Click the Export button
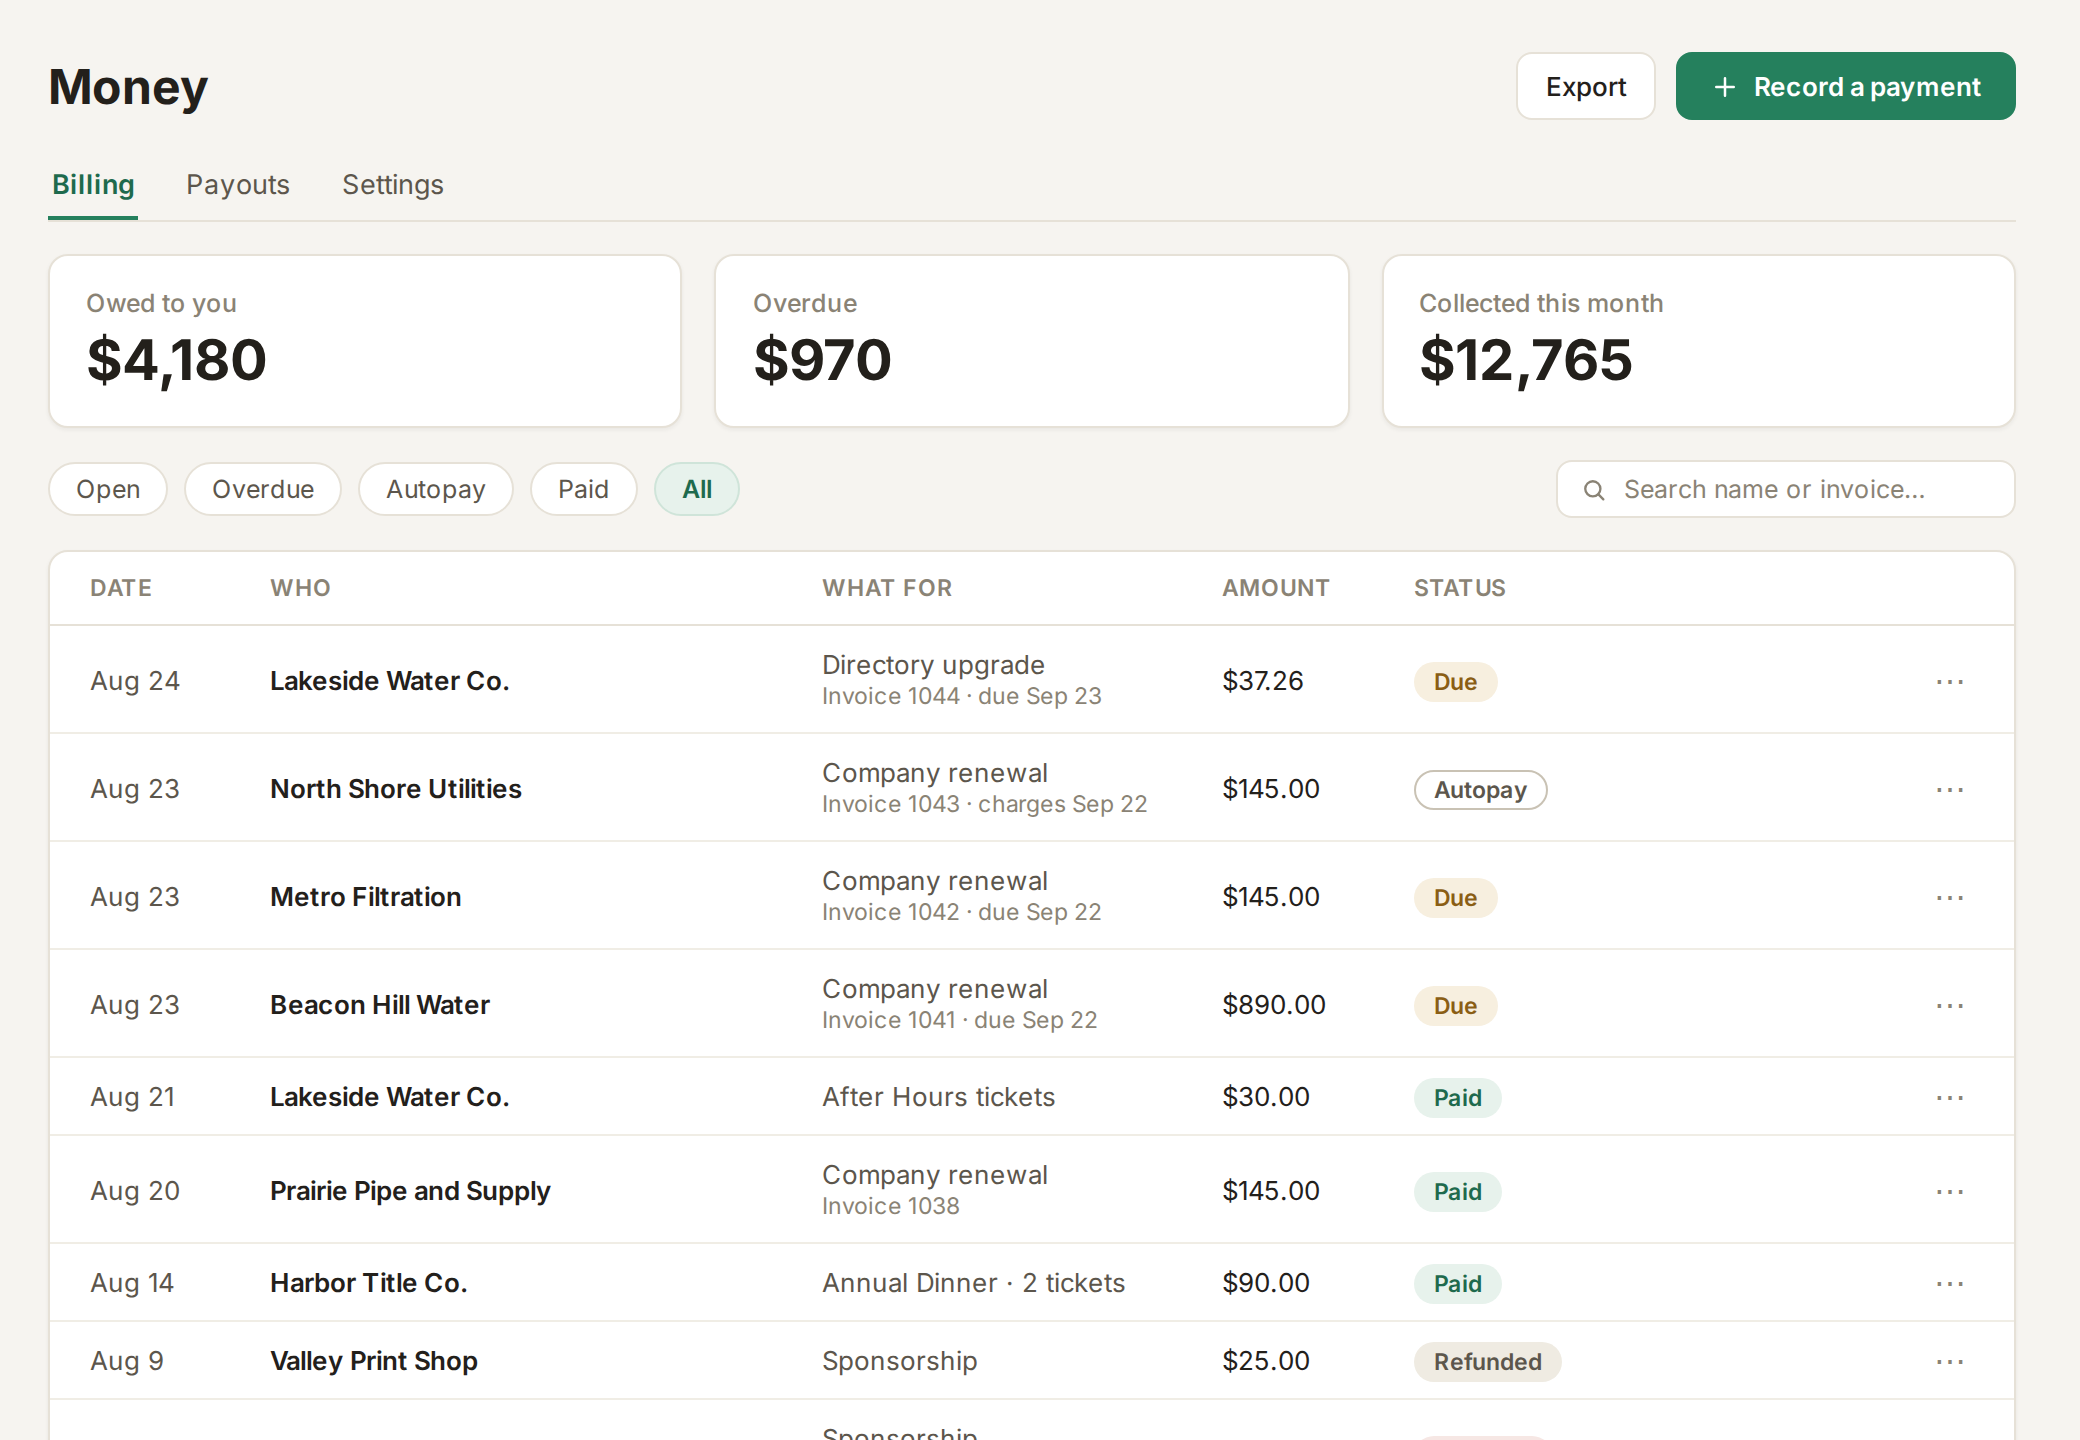The width and height of the screenshot is (2080, 1440). [x=1586, y=86]
